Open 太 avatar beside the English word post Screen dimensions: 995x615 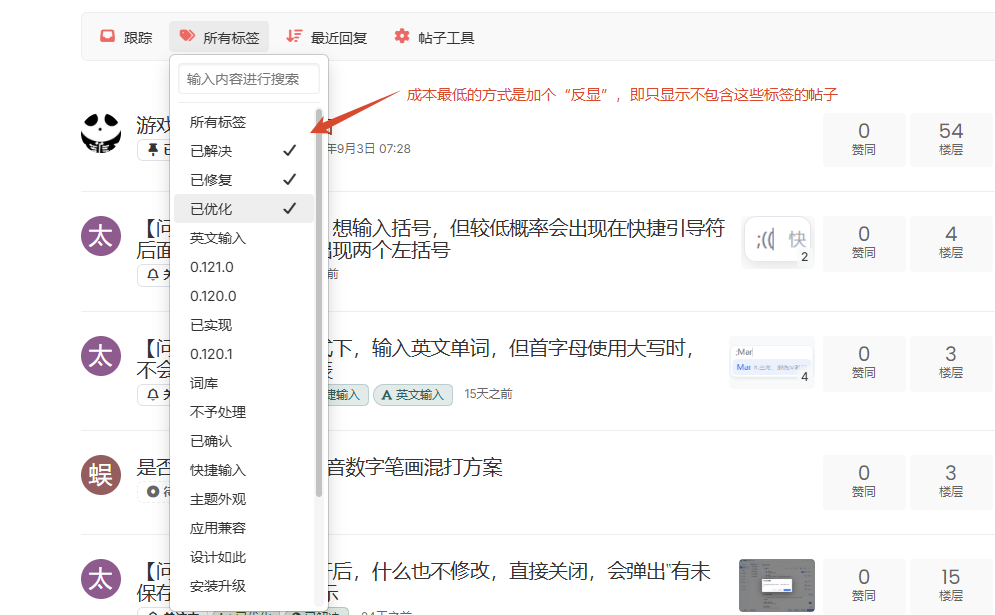pyautogui.click(x=101, y=356)
